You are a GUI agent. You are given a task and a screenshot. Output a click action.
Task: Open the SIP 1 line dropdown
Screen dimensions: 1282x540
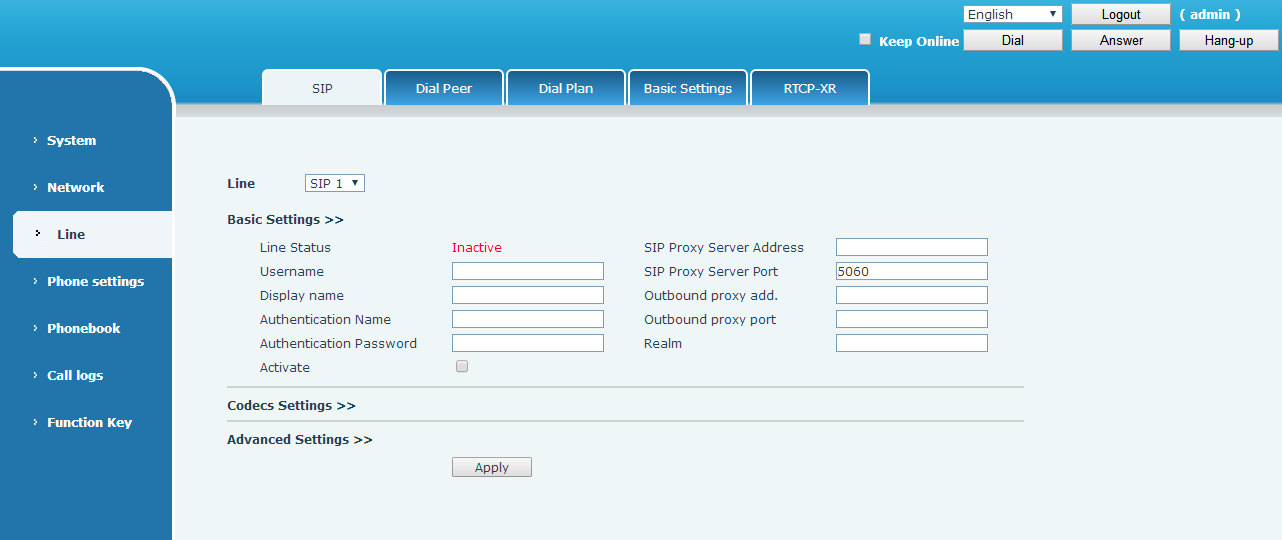point(335,183)
